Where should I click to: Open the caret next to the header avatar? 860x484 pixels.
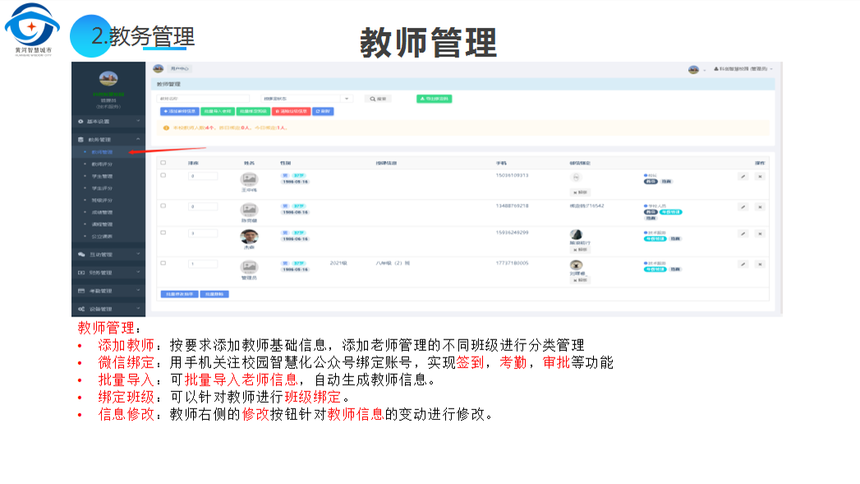[705, 70]
